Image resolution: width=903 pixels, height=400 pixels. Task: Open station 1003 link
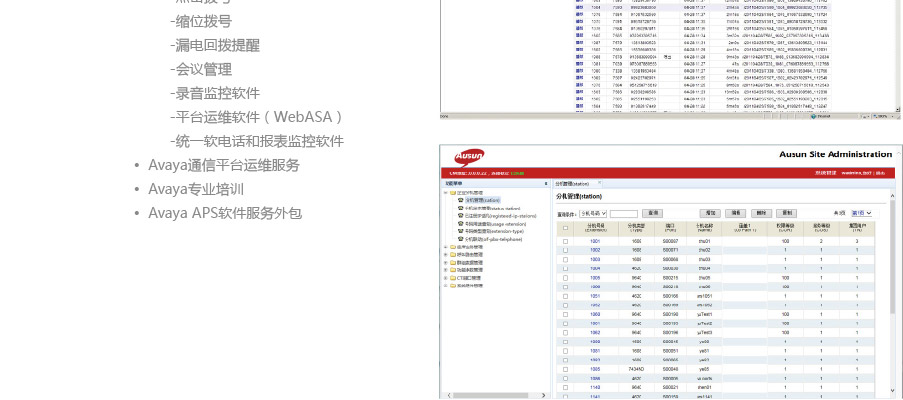[x=595, y=259]
